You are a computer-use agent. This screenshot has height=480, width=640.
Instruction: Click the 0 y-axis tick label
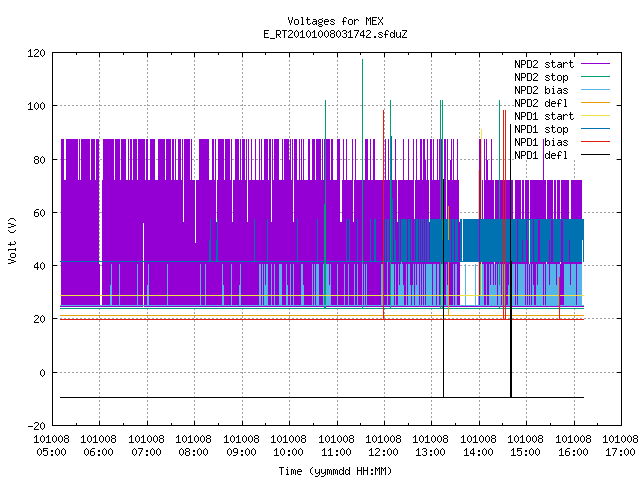42,373
